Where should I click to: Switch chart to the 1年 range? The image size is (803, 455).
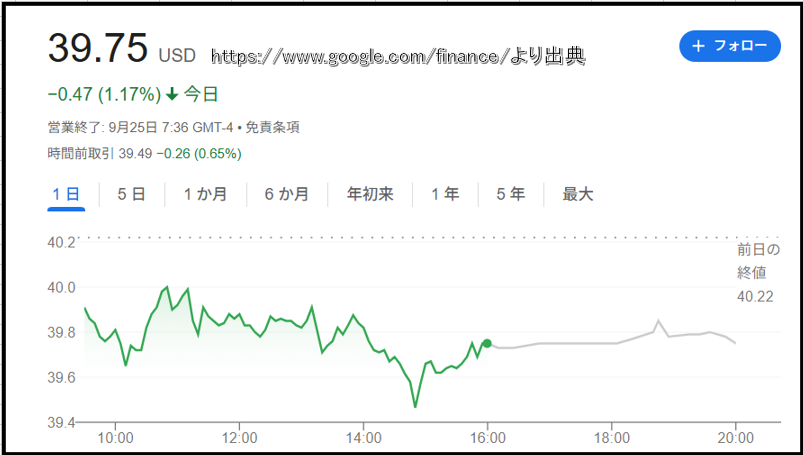click(445, 194)
